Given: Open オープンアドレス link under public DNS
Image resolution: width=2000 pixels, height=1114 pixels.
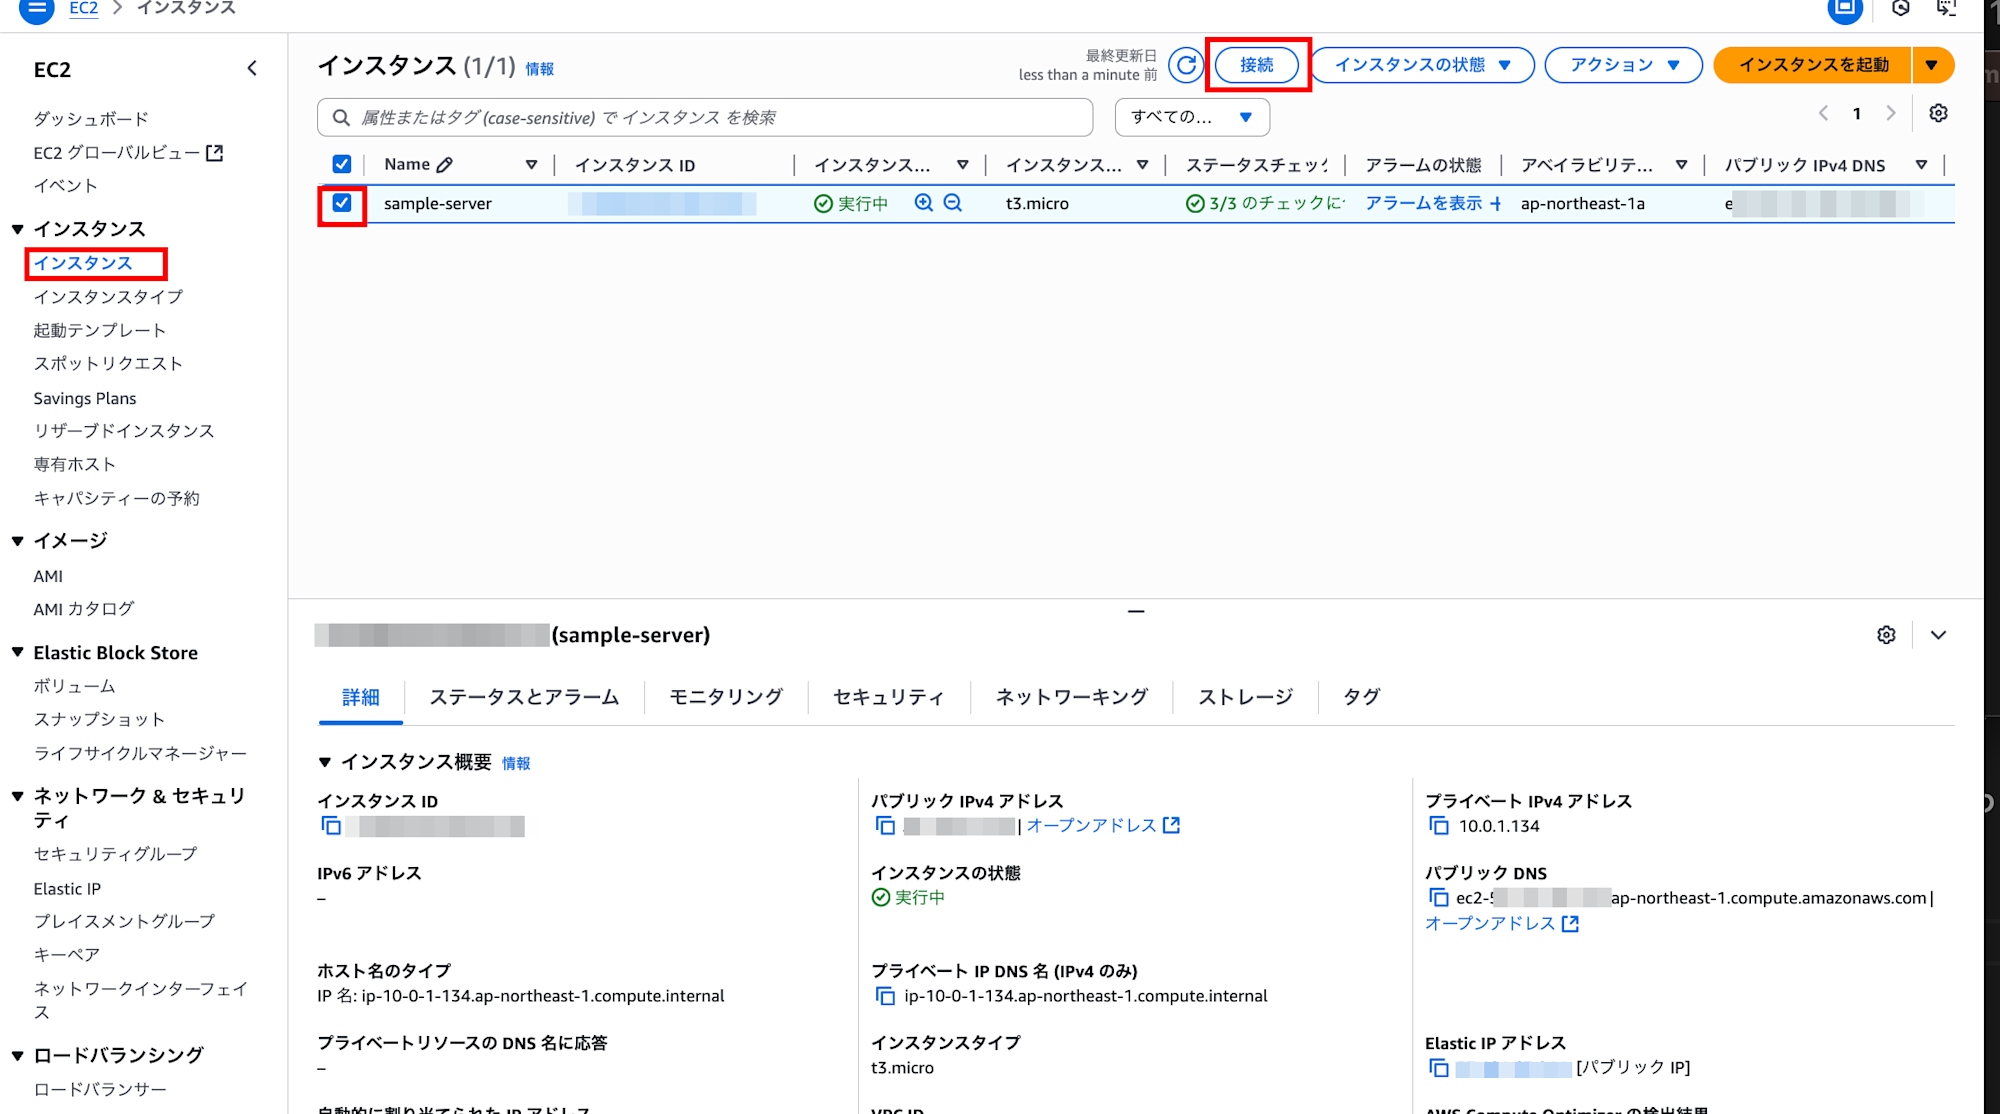Looking at the screenshot, I should coord(1502,924).
